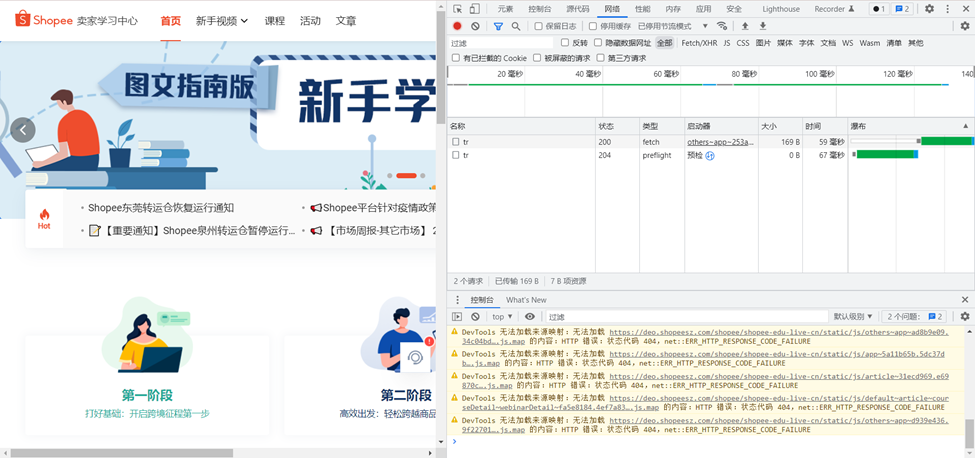Check the 反转 filter option

pos(565,43)
